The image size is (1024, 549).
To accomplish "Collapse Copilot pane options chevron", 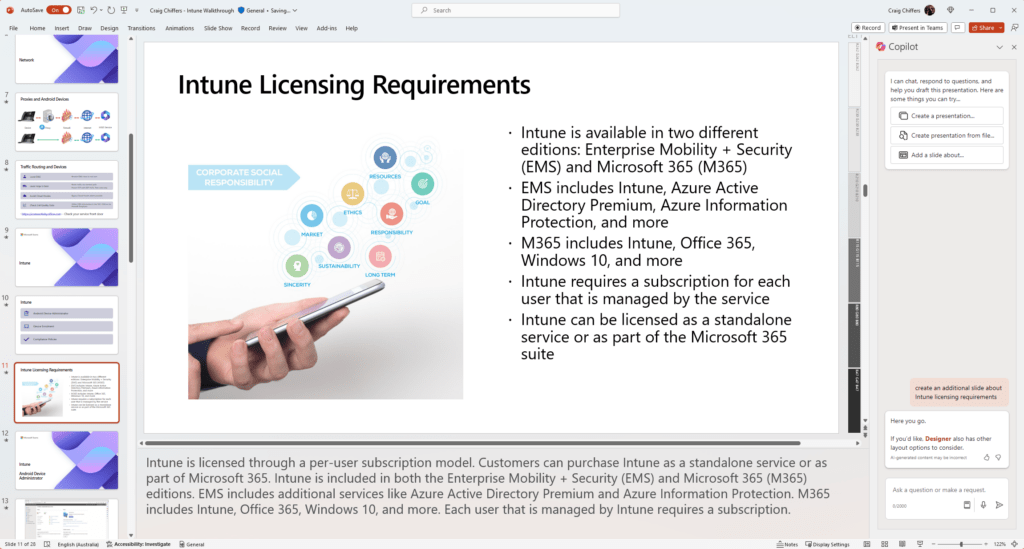I will (x=999, y=47).
